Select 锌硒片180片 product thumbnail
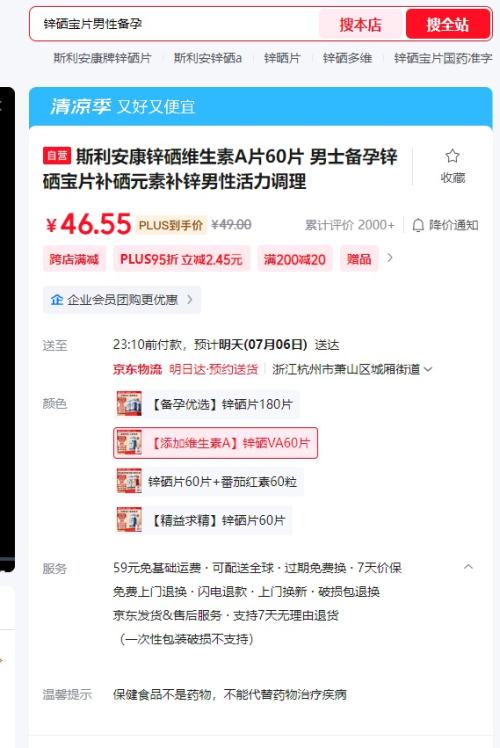 click(x=129, y=404)
